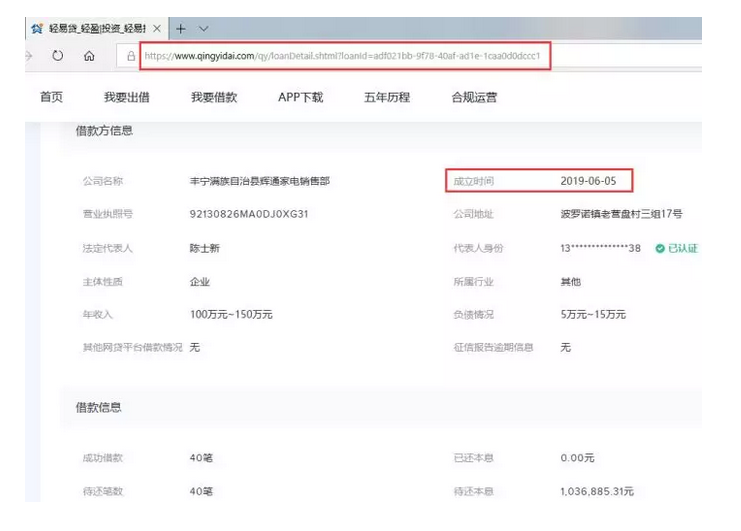
Task: Expand the tab list chevron
Action: (x=203, y=29)
